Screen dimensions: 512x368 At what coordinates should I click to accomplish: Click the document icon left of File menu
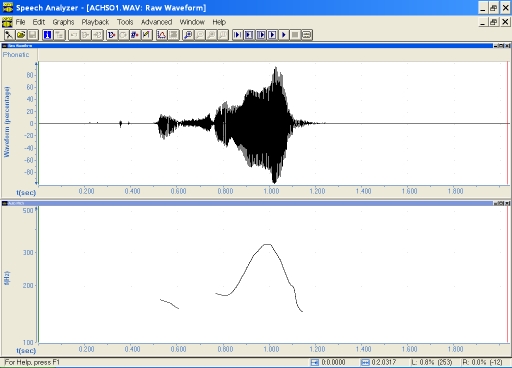tap(7, 22)
